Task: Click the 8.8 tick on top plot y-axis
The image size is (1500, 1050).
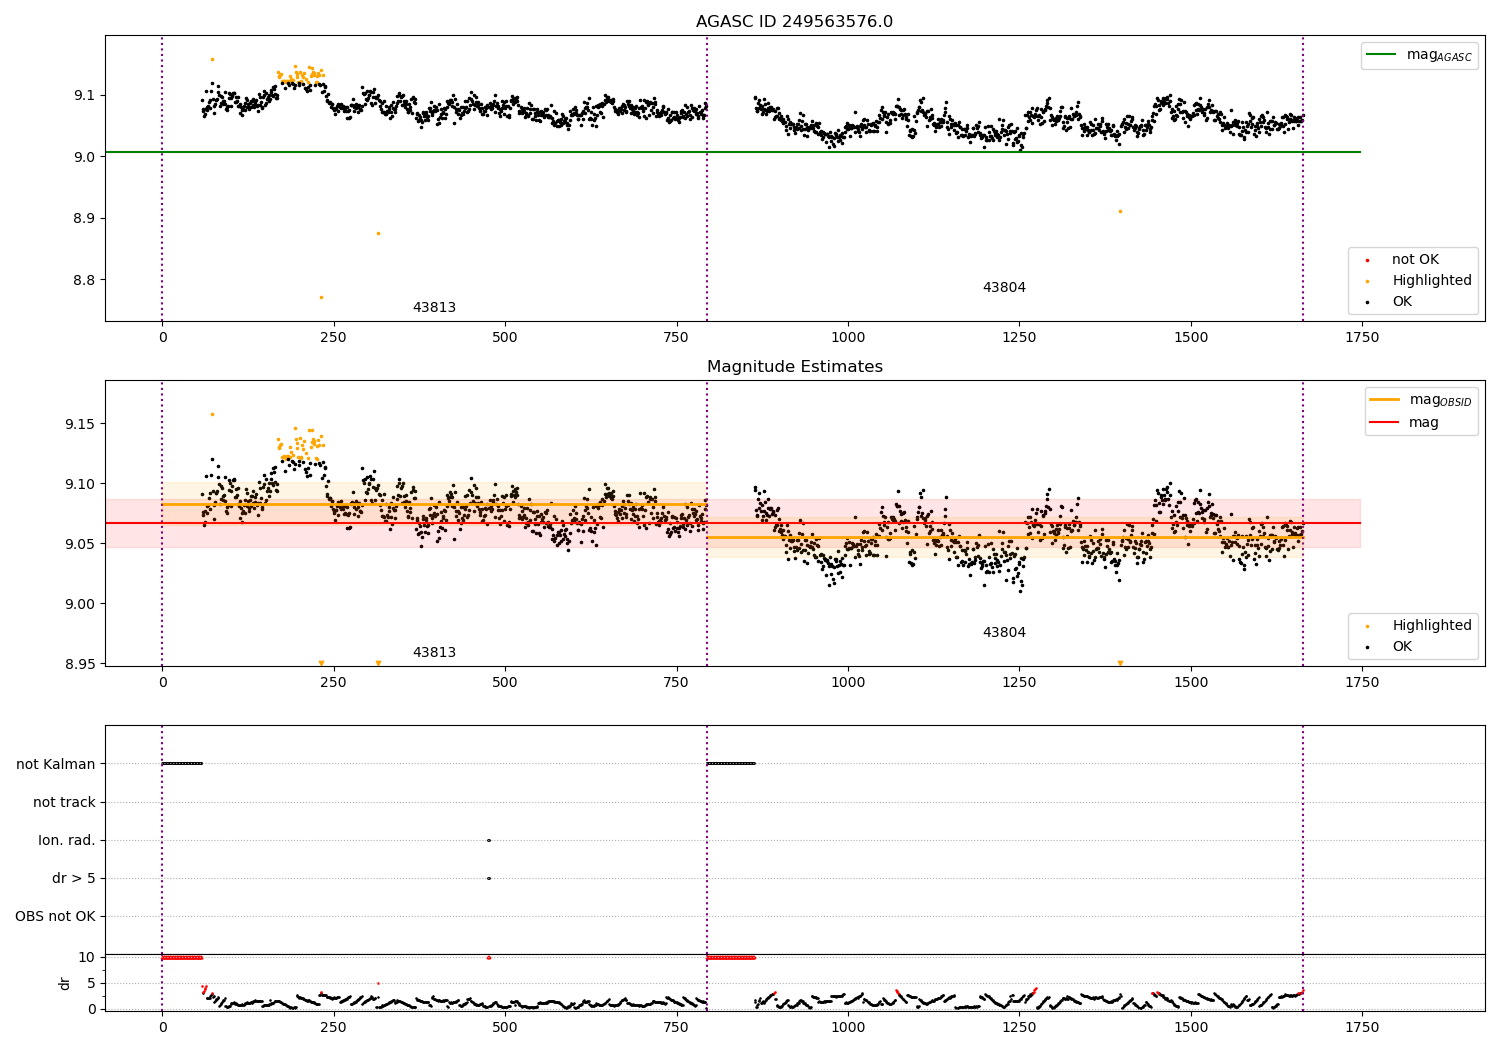Action: pos(85,280)
